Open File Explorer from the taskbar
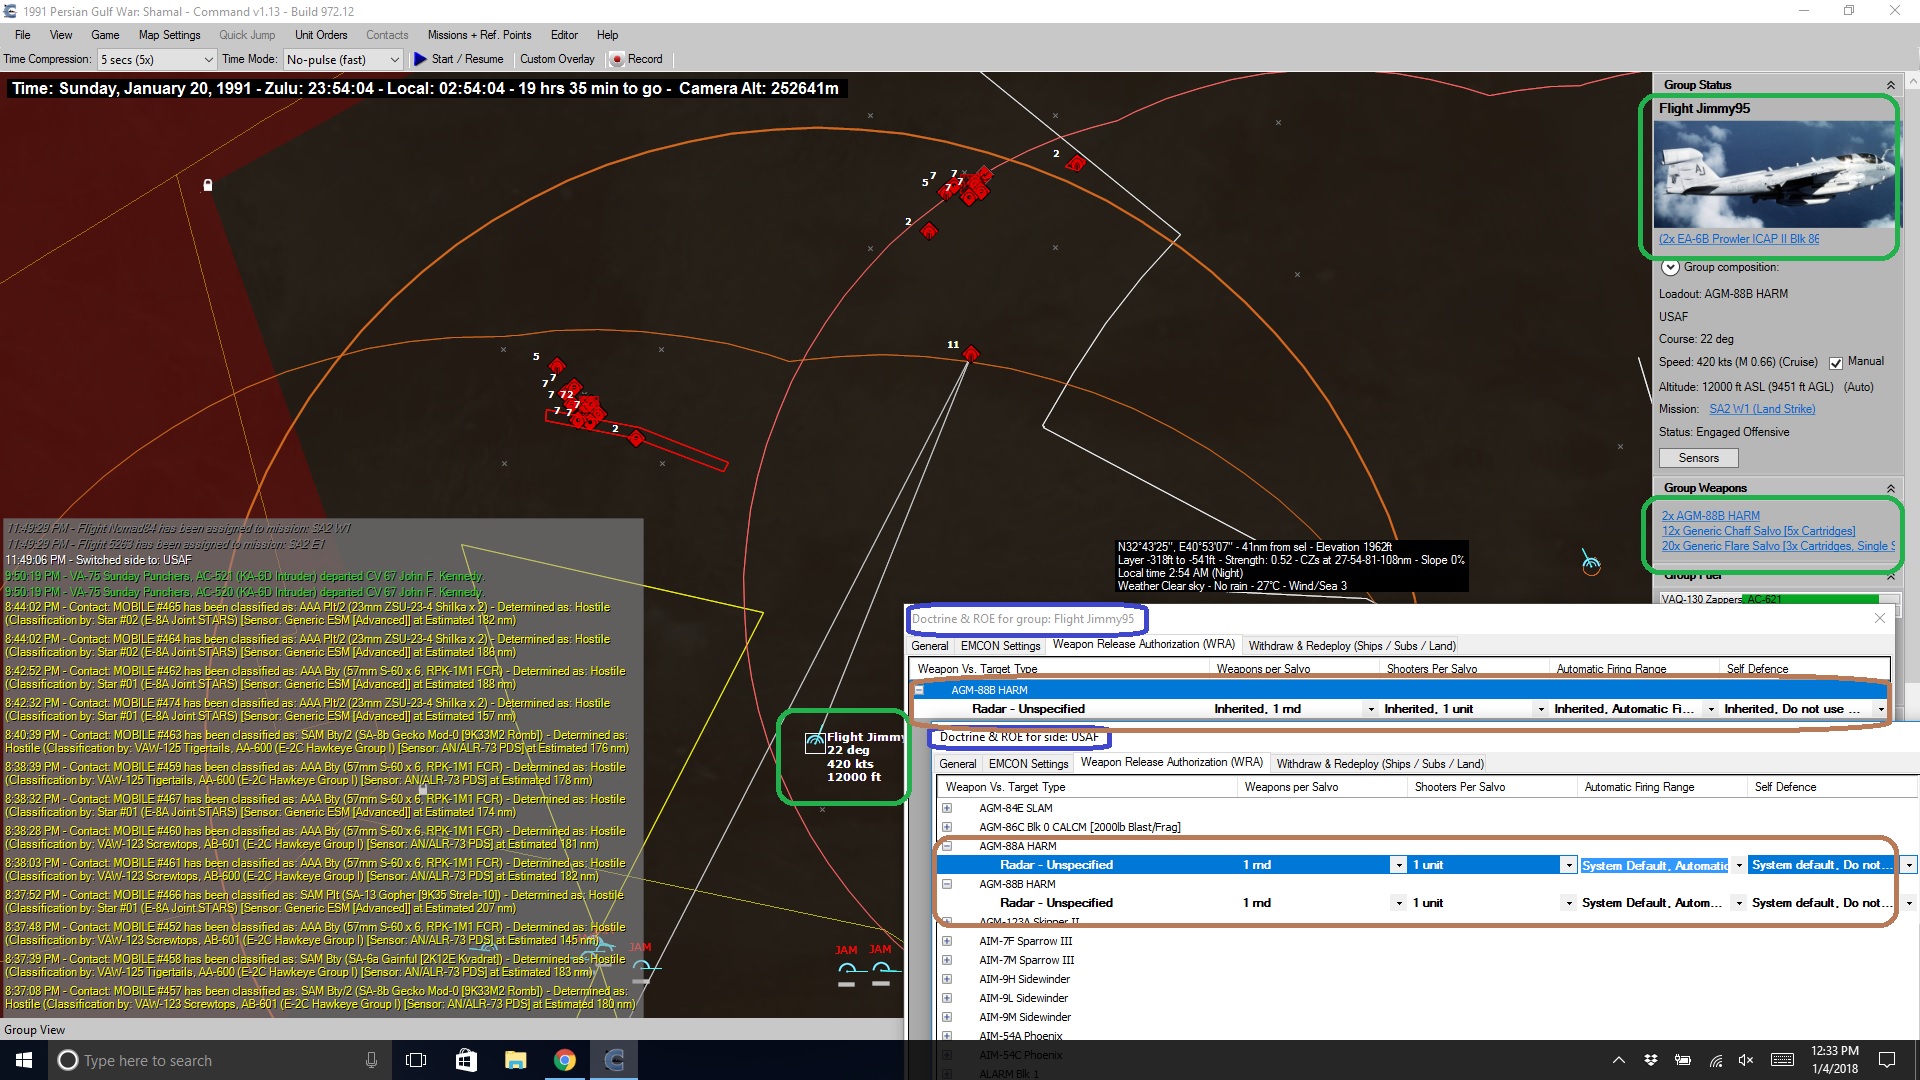The image size is (1920, 1080). [x=515, y=1060]
